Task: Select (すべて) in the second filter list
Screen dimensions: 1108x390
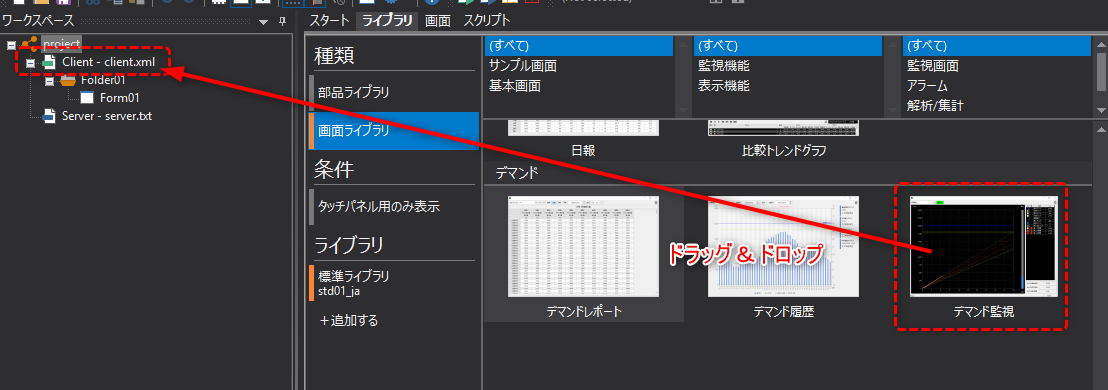Action: (788, 46)
